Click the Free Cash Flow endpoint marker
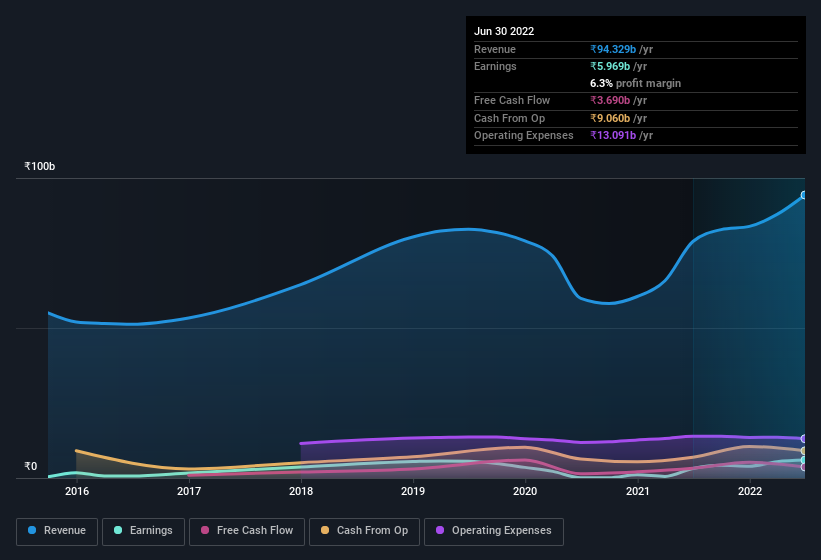The height and width of the screenshot is (560, 821). click(804, 467)
